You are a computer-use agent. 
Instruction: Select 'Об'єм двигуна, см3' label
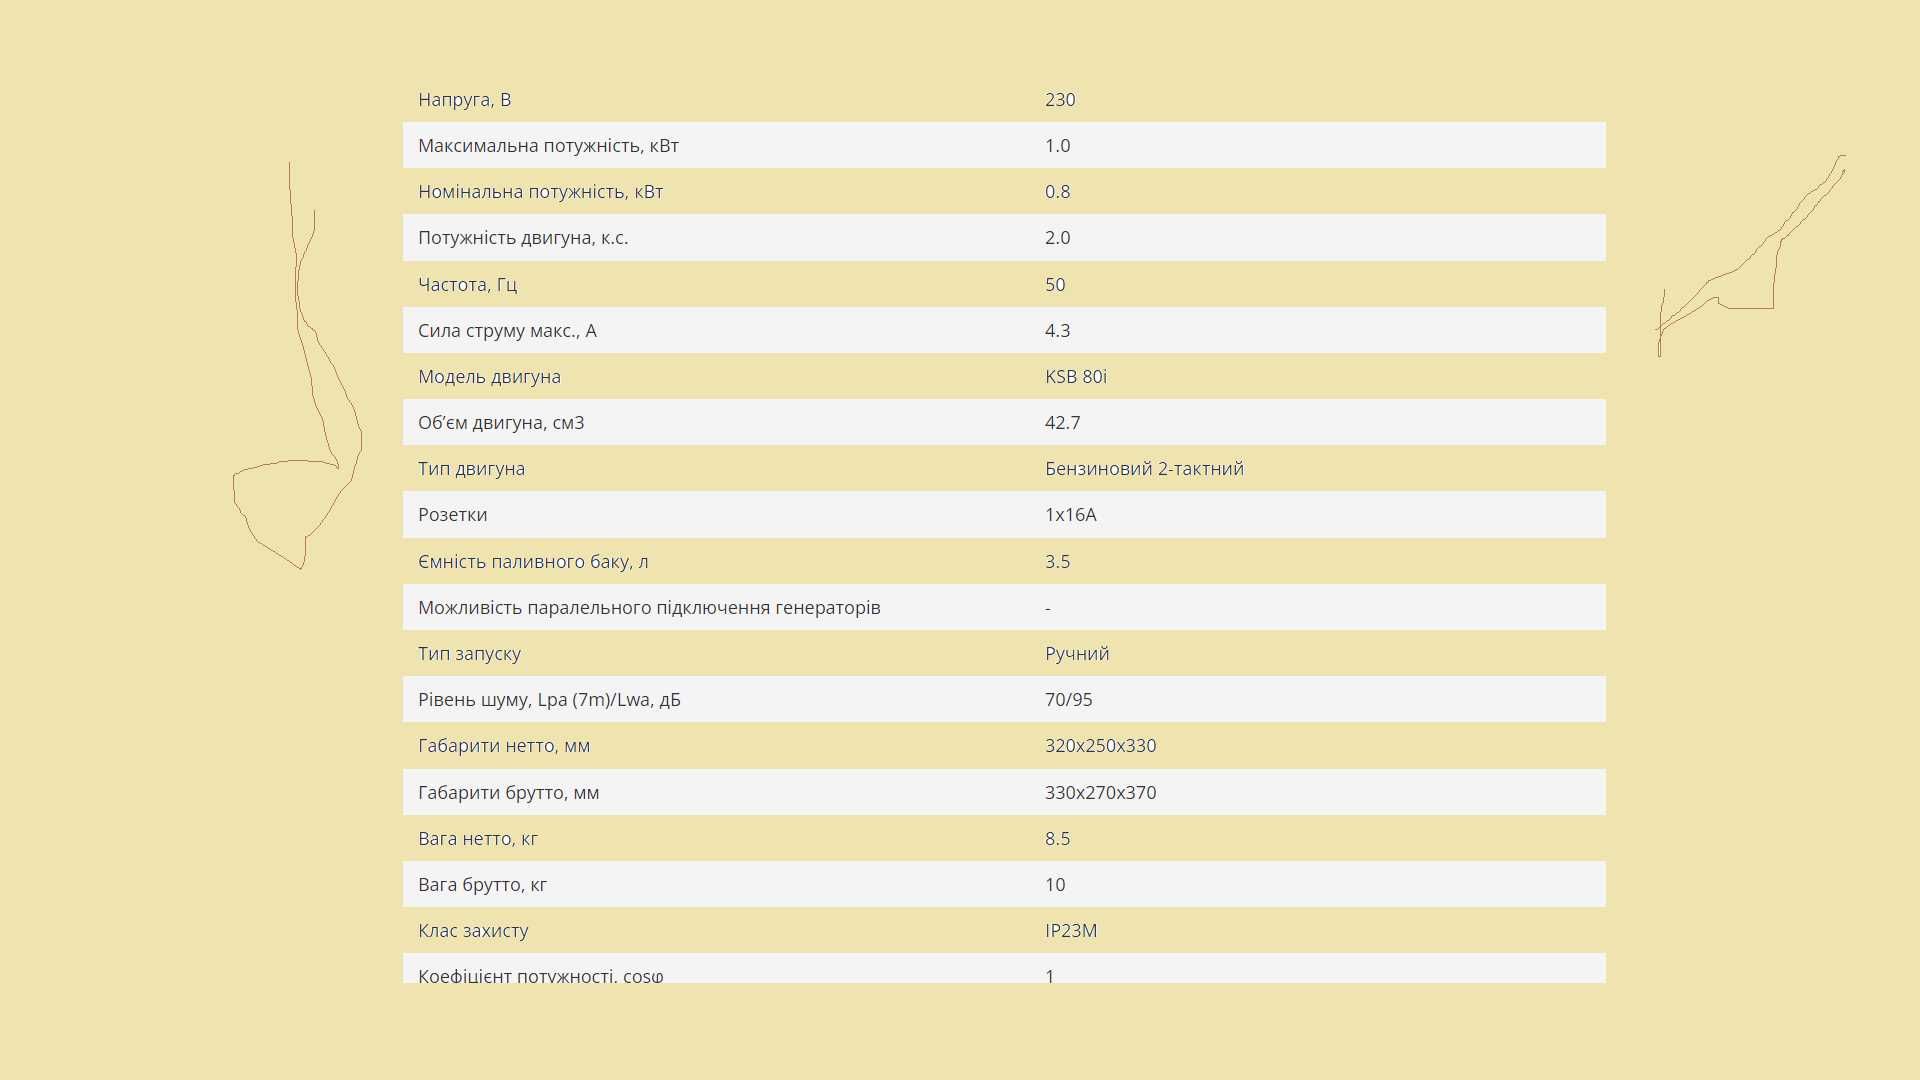(x=501, y=423)
